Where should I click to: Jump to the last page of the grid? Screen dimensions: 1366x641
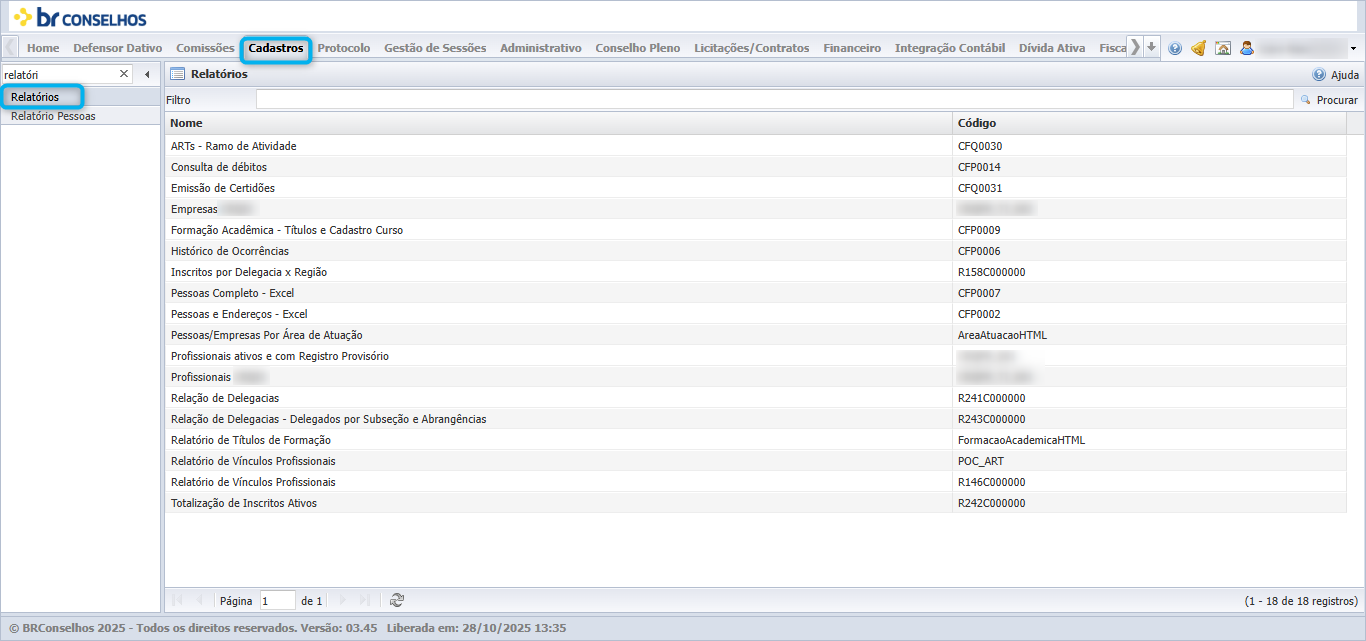[365, 600]
